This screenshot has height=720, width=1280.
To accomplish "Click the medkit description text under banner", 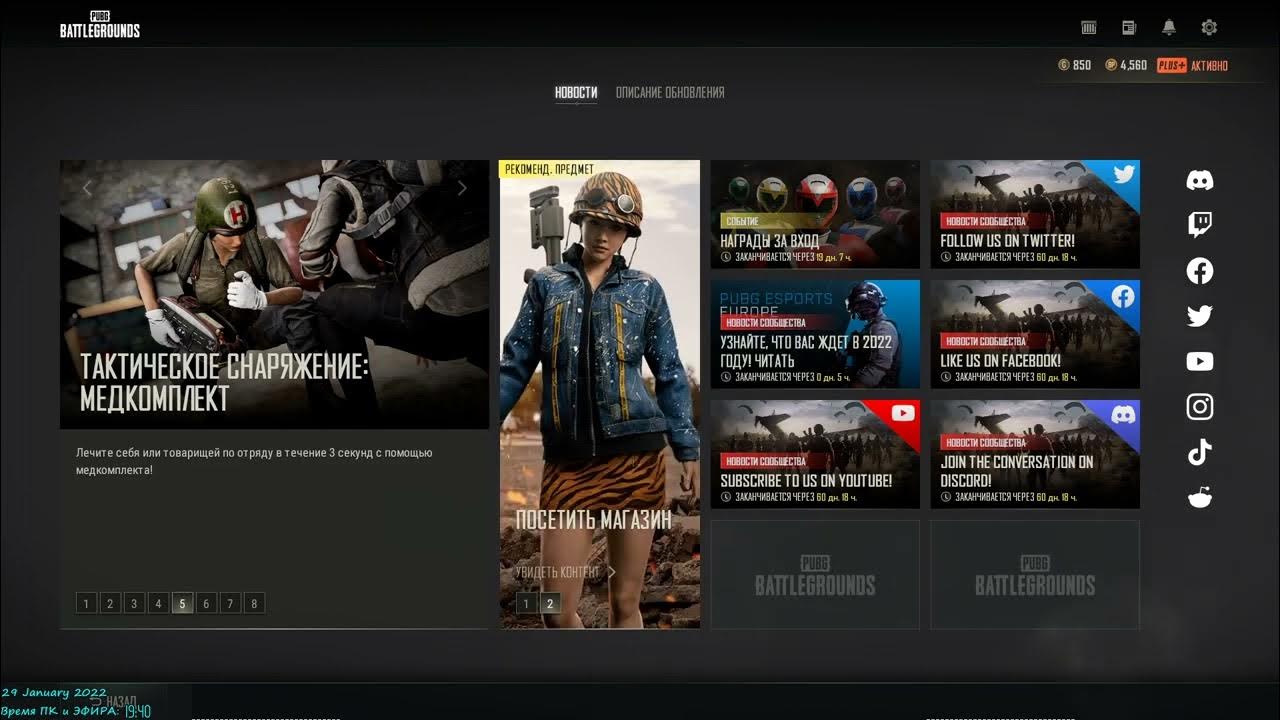I will click(254, 461).
